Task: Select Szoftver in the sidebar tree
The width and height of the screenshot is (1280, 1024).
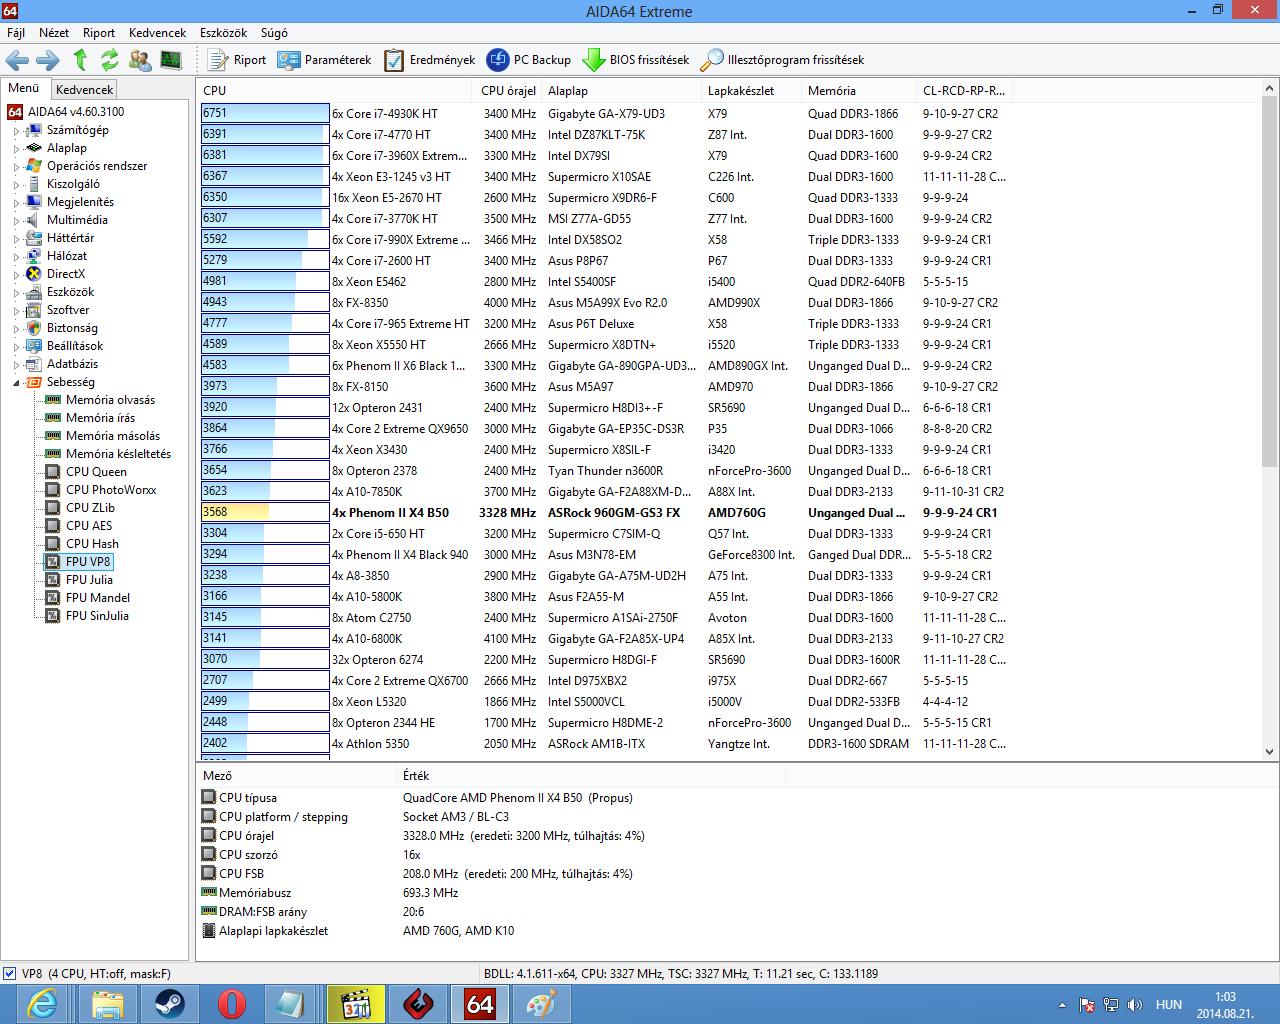Action: 68,310
